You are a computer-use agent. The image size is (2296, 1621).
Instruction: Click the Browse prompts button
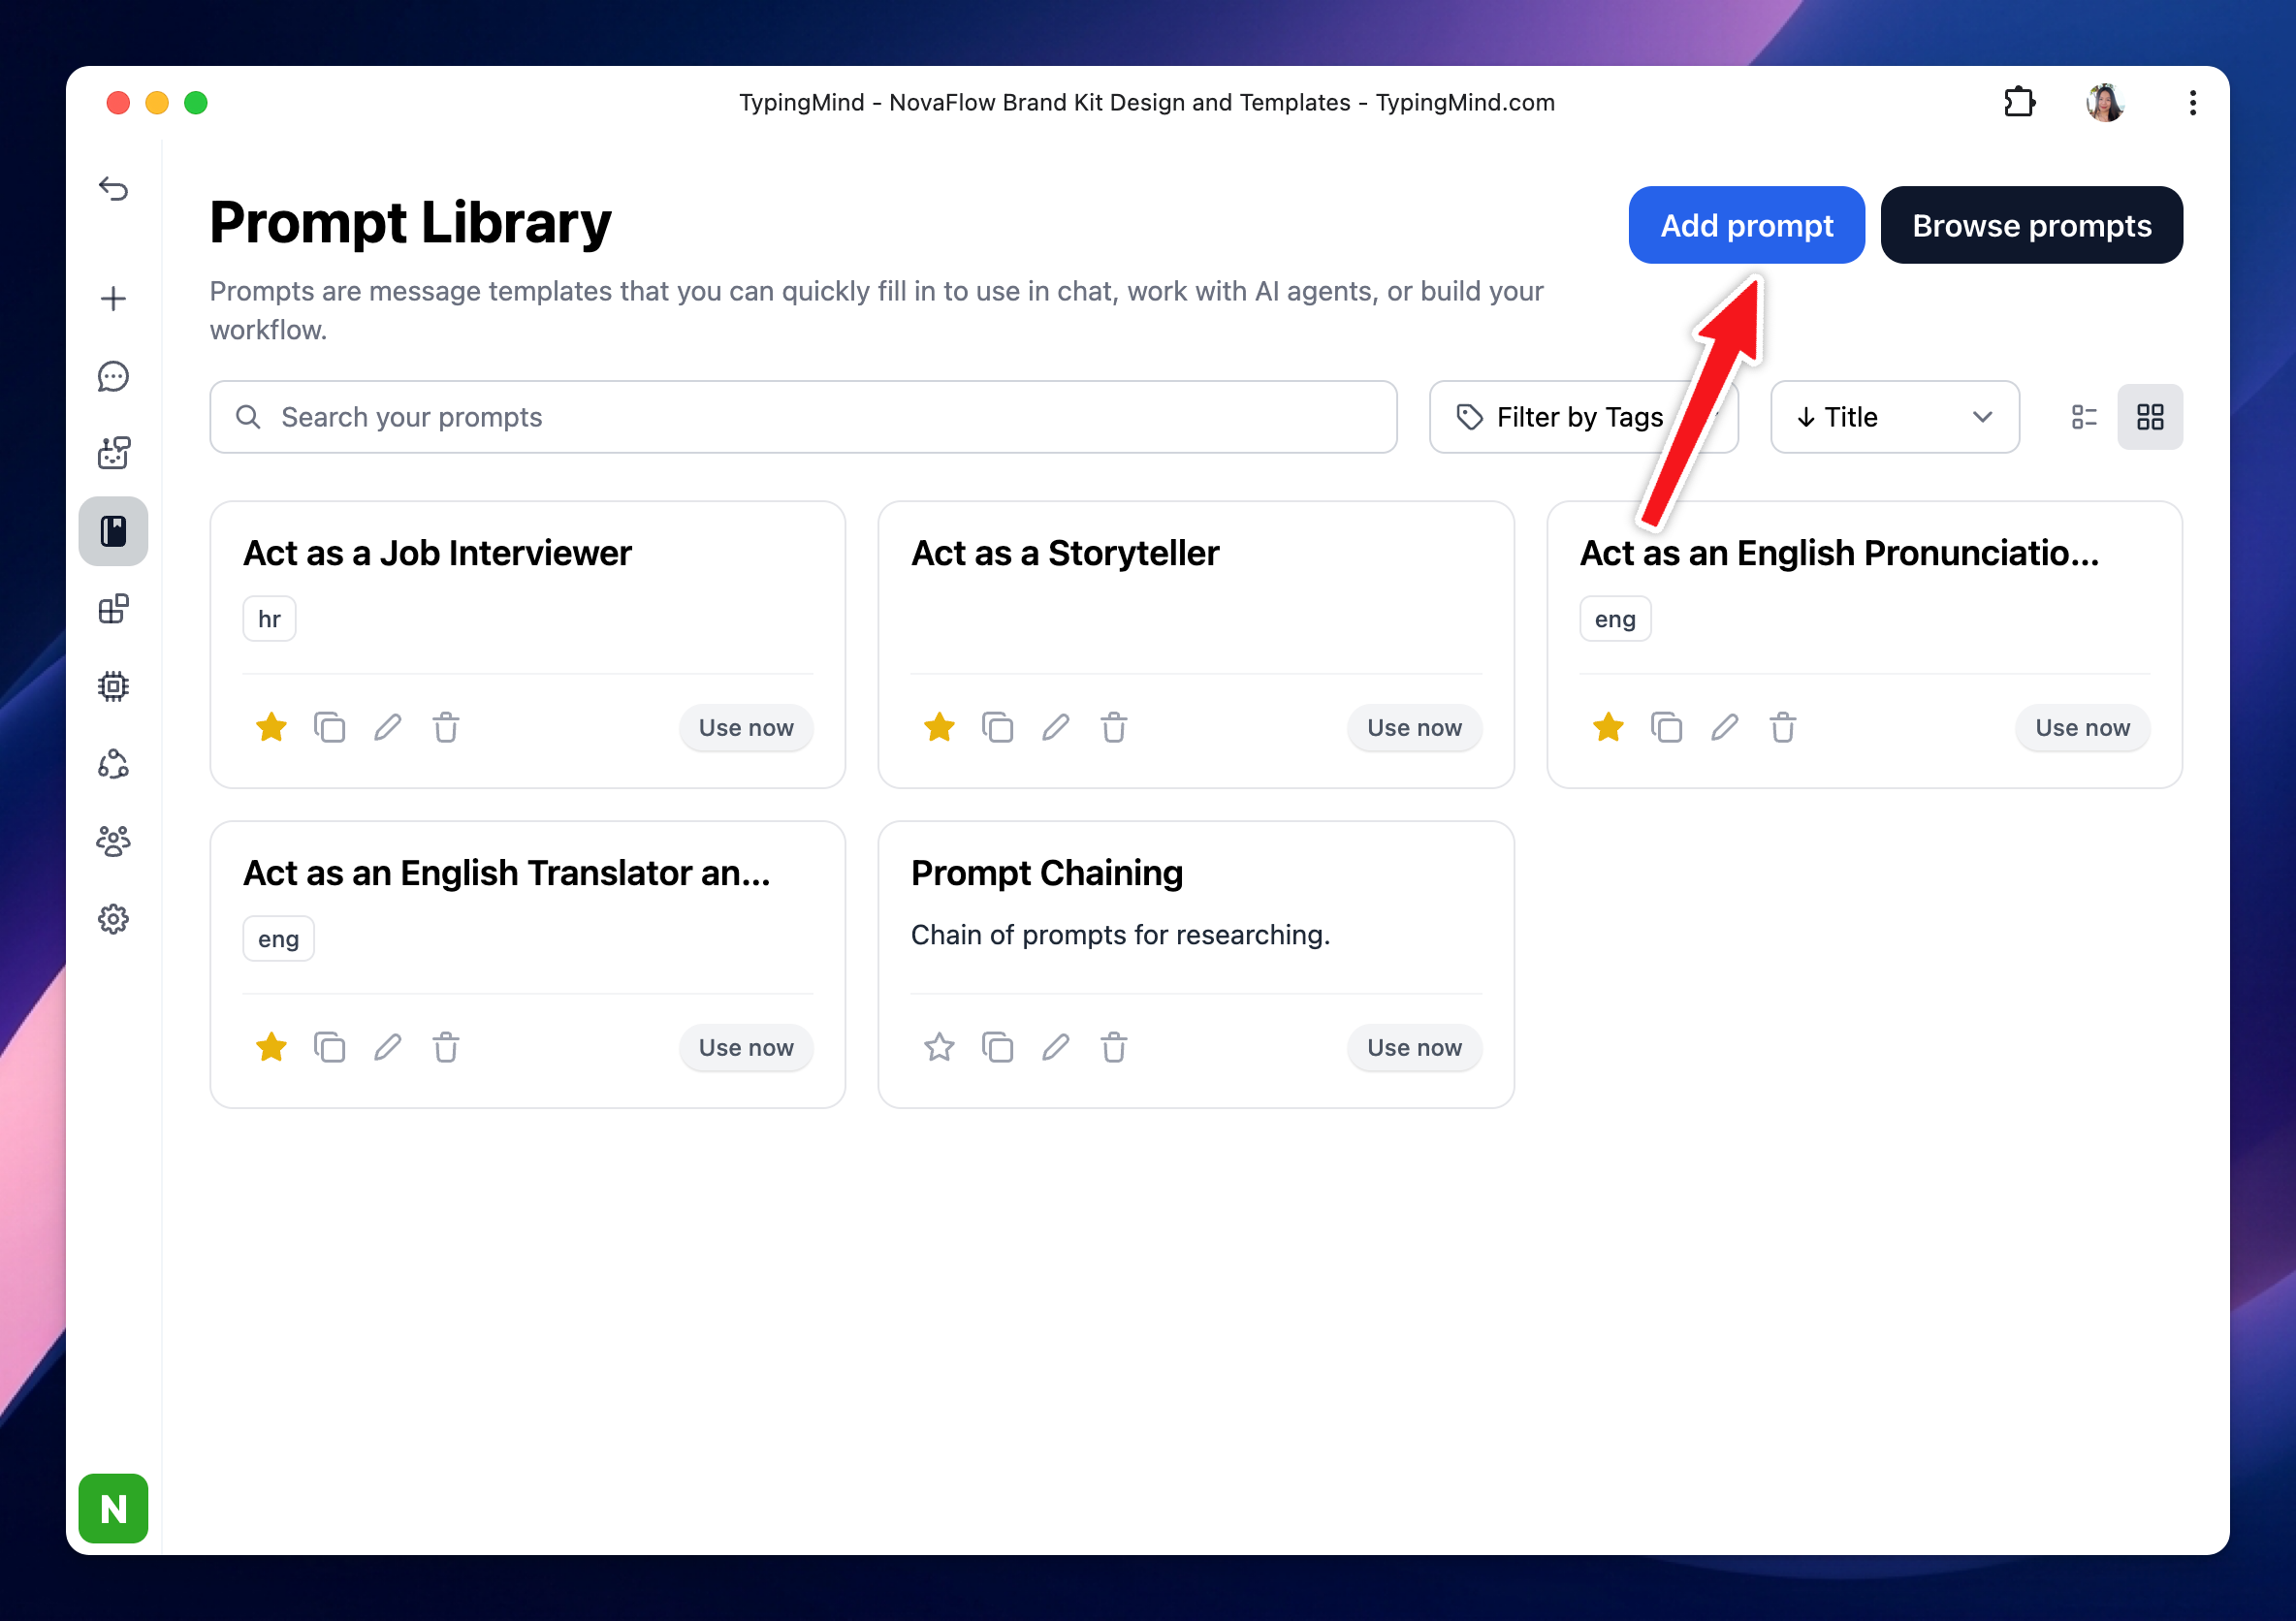[x=2031, y=225]
